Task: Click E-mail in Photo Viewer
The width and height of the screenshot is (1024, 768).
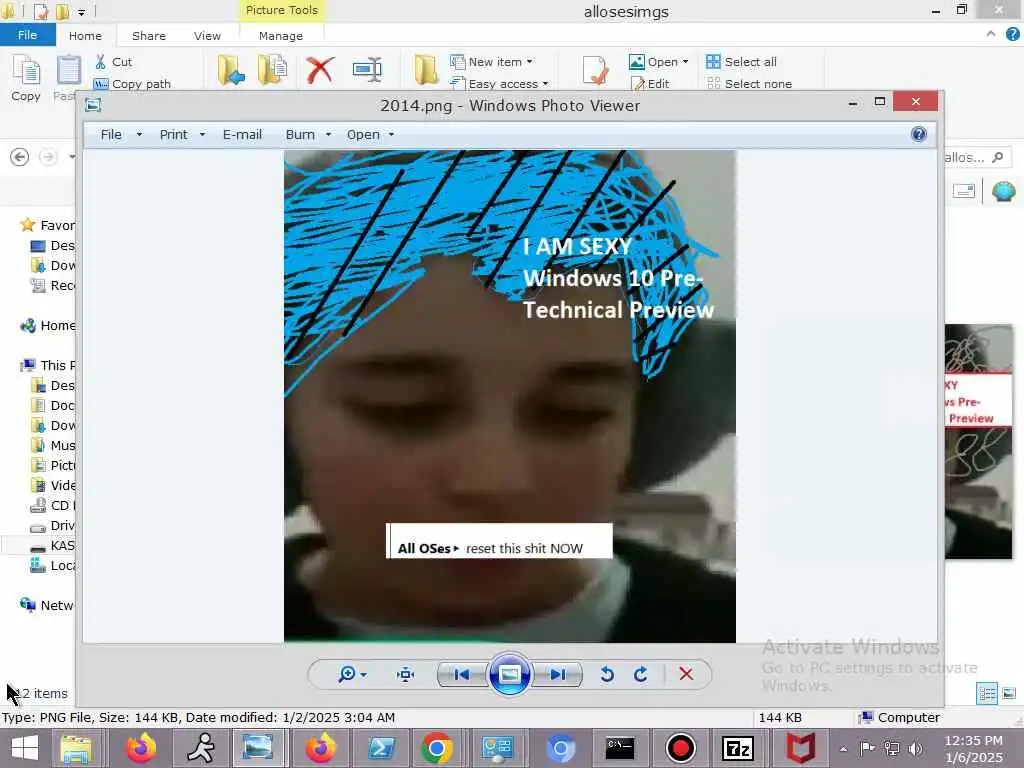Action: pos(242,135)
